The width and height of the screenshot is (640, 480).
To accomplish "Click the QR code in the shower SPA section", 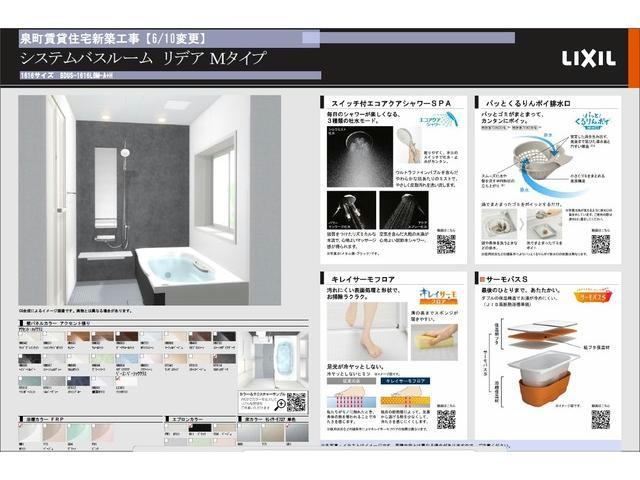I will point(445,246).
